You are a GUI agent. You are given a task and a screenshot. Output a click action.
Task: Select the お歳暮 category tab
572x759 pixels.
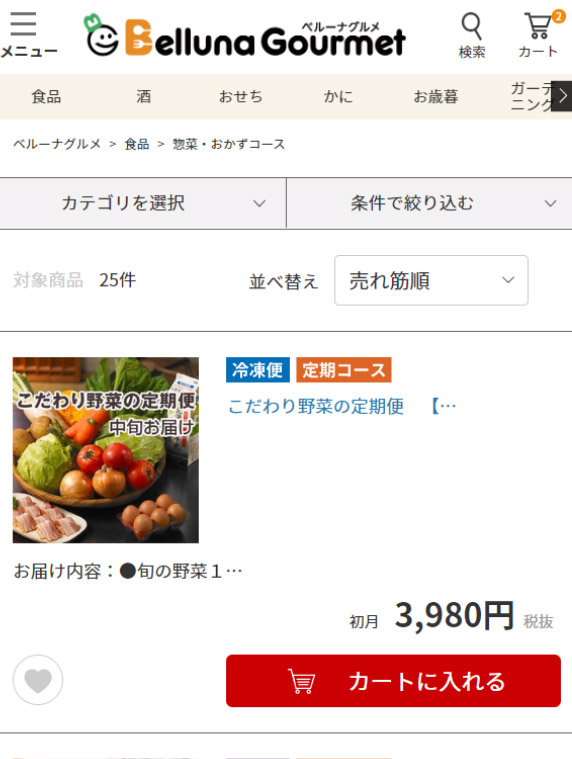pos(436,96)
